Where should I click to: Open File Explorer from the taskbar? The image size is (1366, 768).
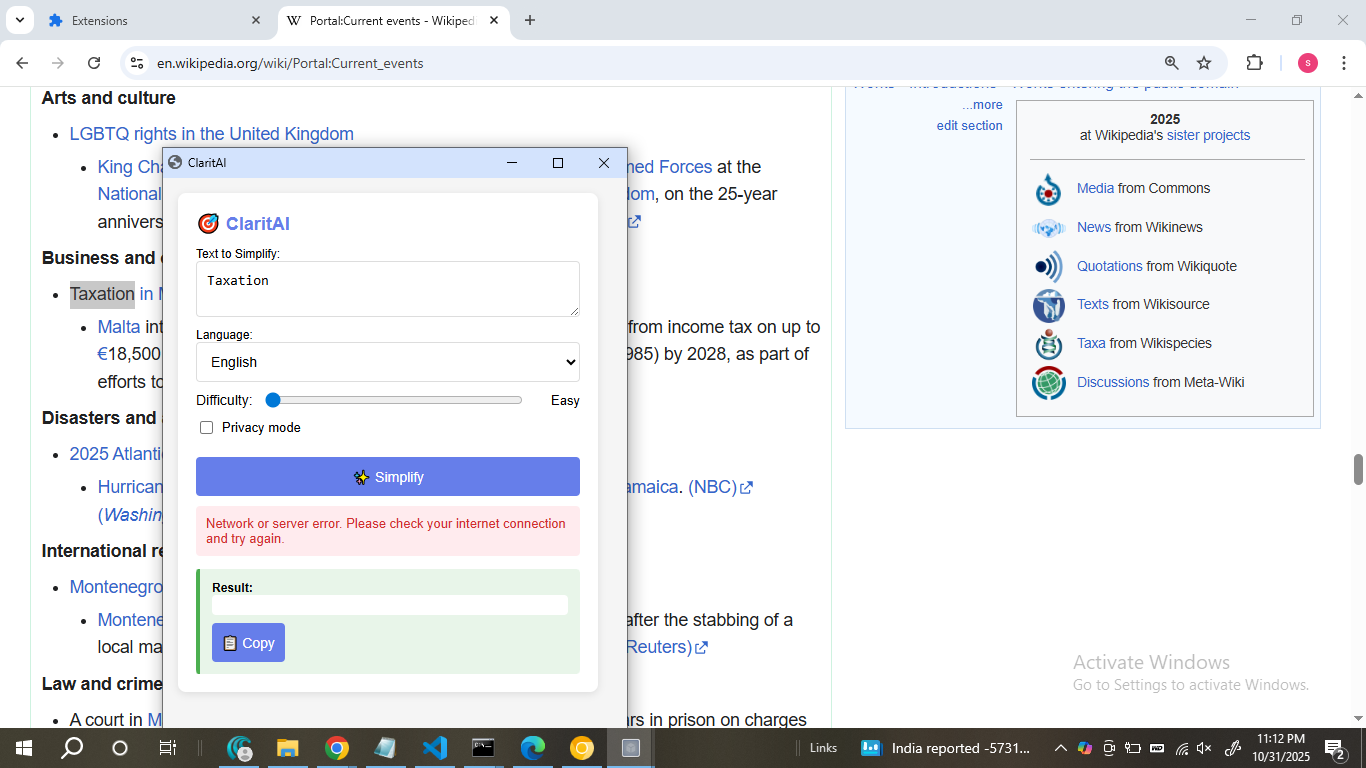[288, 748]
